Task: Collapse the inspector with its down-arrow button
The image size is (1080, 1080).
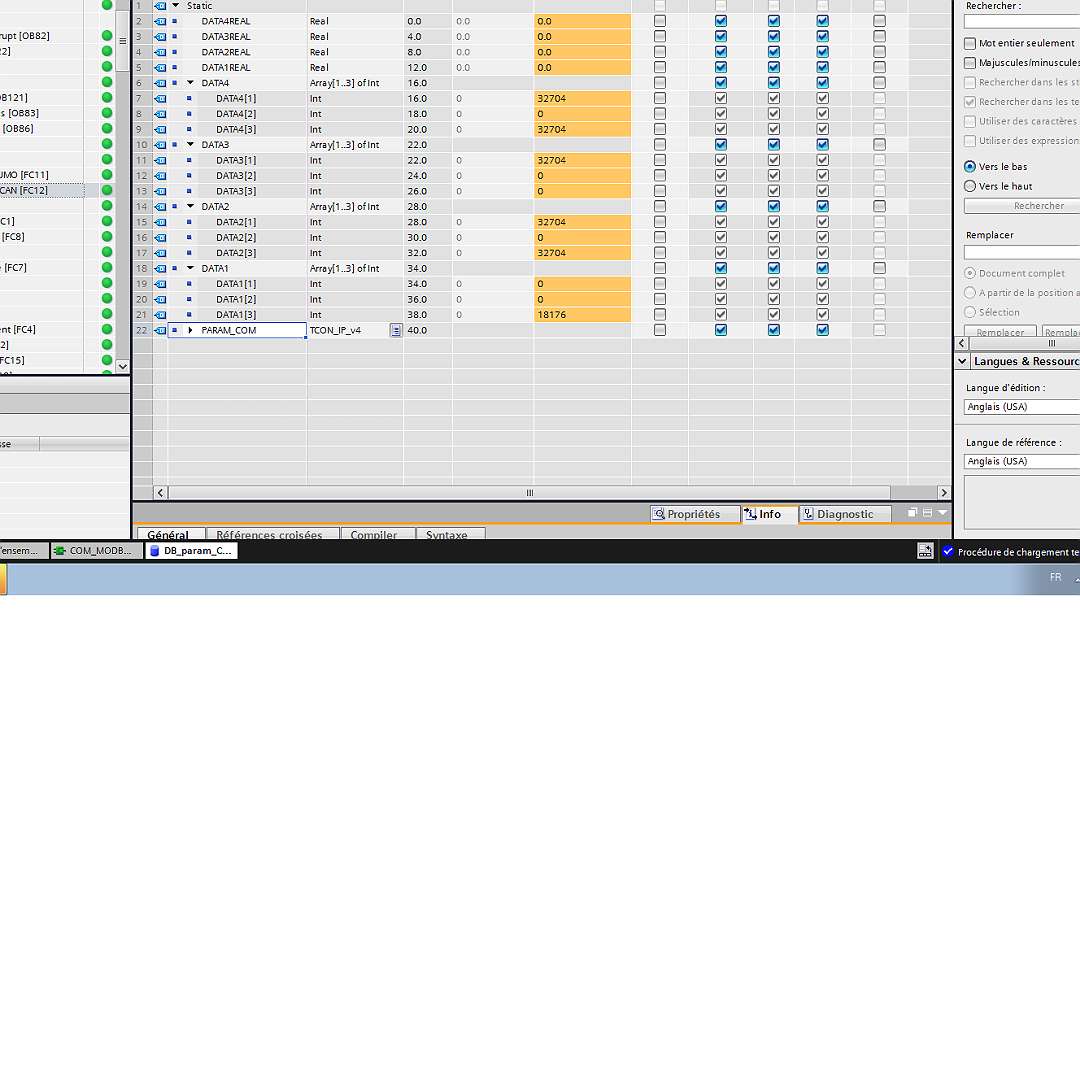Action: tap(942, 513)
